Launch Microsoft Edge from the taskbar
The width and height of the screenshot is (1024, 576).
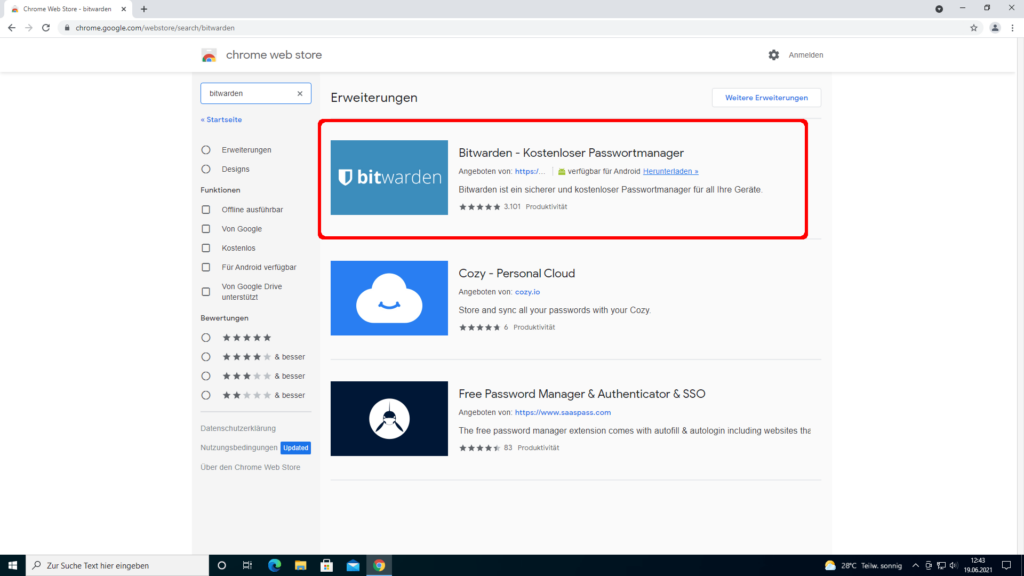click(x=274, y=566)
